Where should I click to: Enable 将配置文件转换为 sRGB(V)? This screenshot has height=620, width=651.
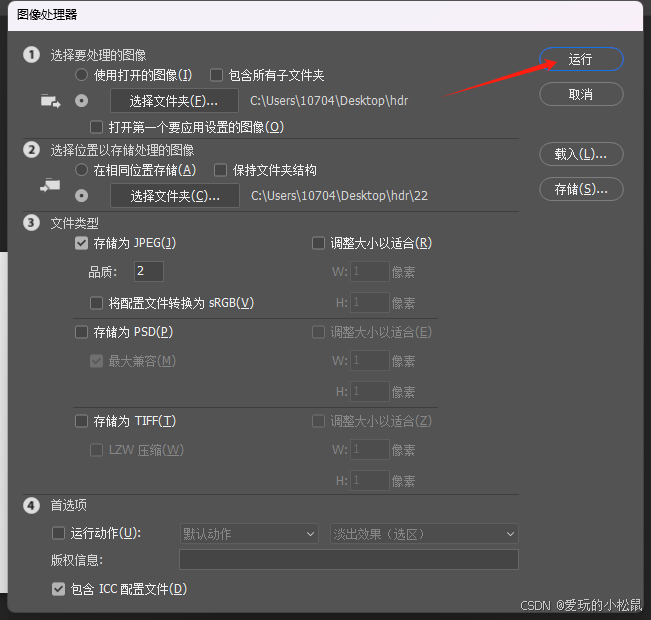[x=96, y=303]
